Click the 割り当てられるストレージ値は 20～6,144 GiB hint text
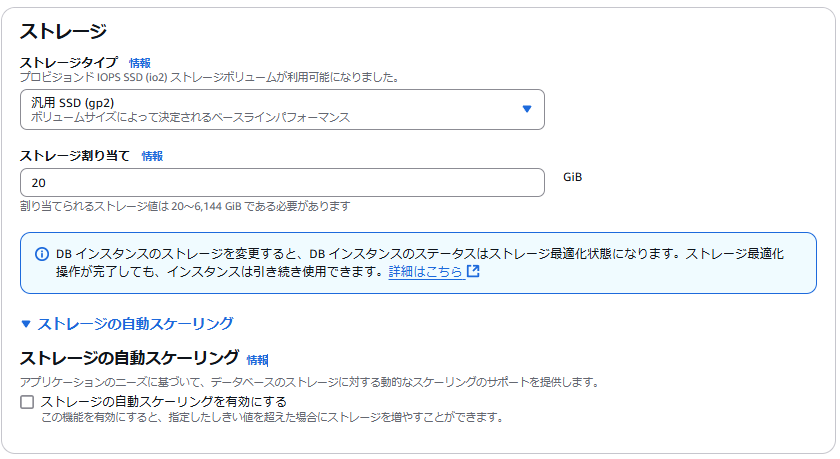This screenshot has width=840, height=459. (x=185, y=206)
